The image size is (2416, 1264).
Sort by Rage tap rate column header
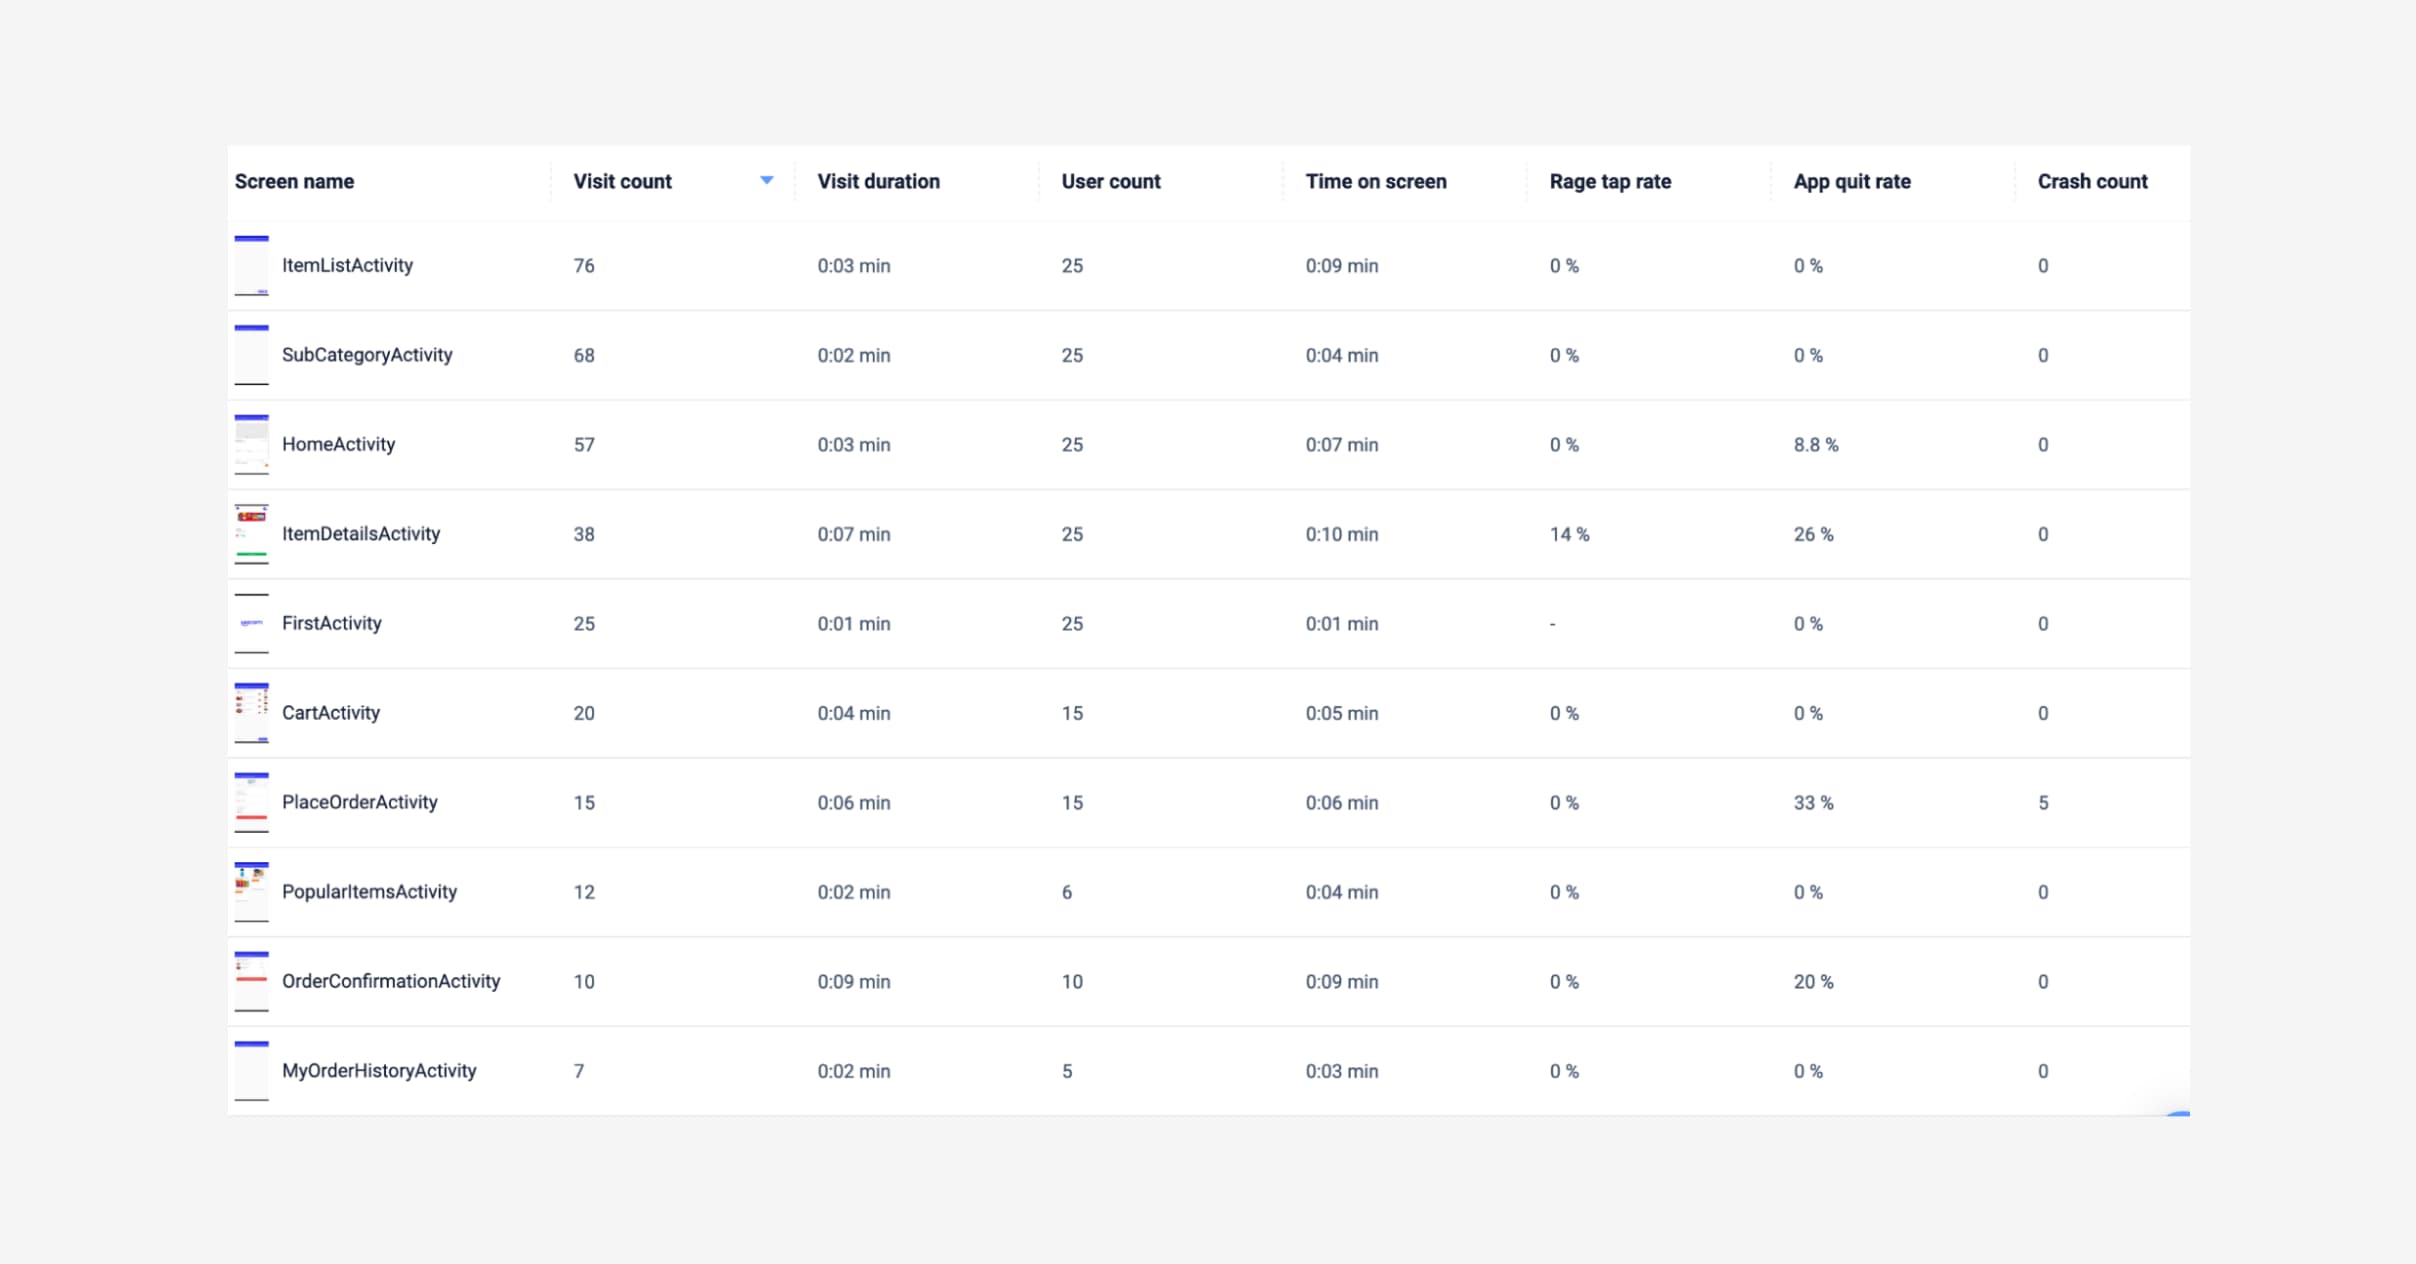[1610, 181]
